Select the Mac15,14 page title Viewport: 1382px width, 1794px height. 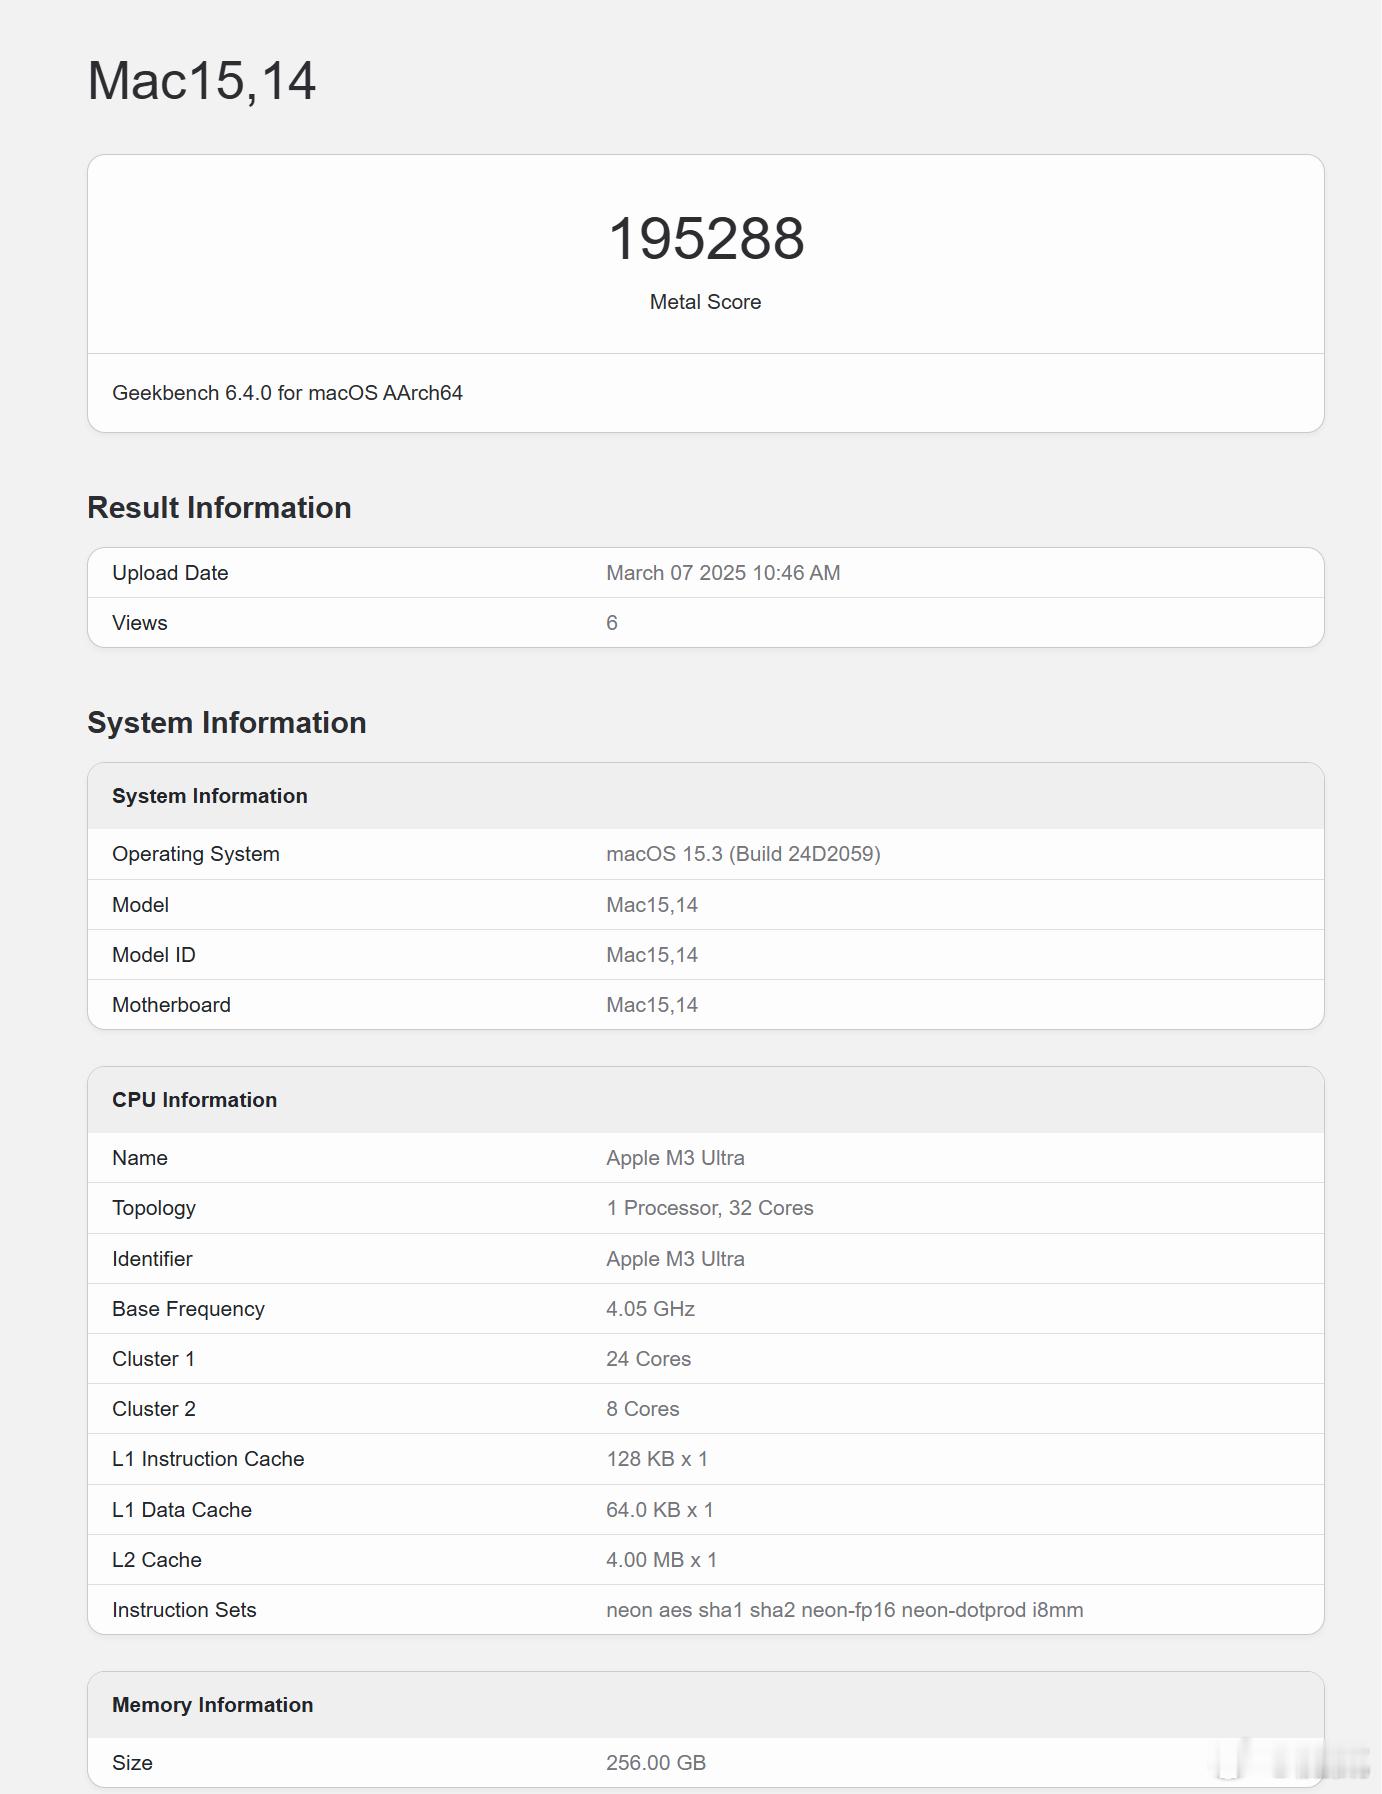point(202,81)
